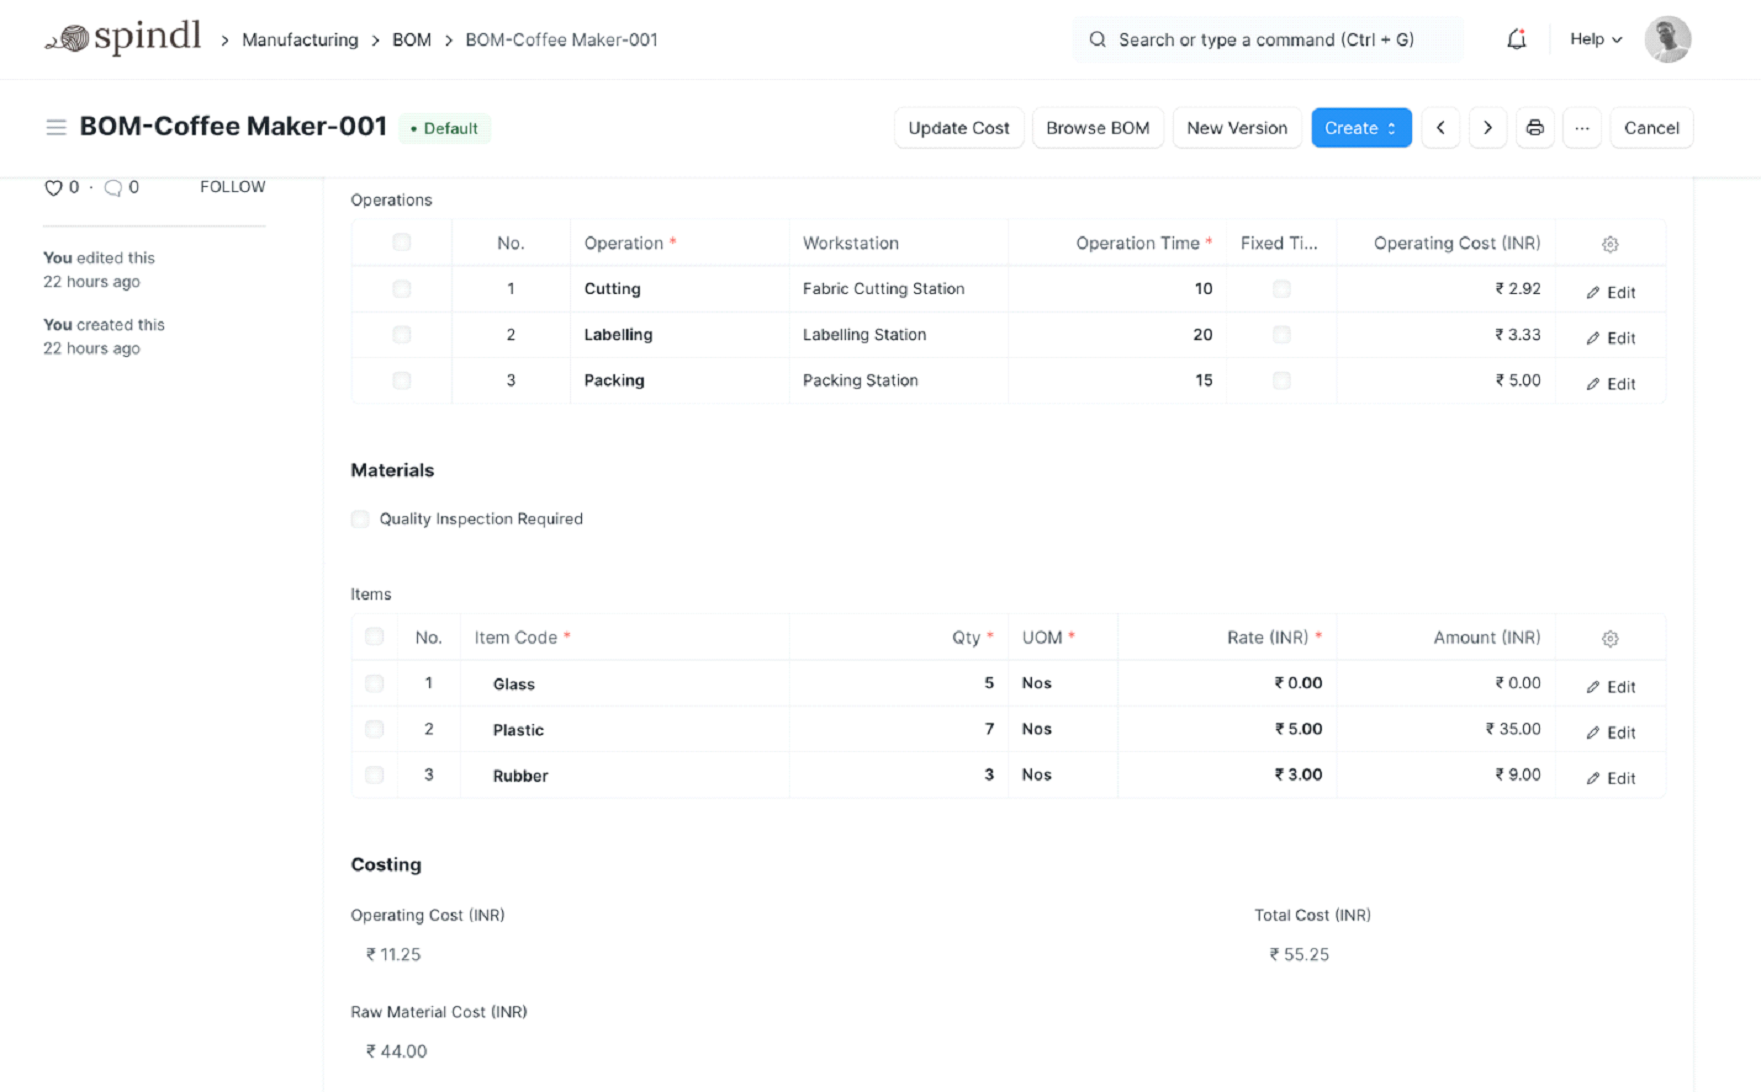This screenshot has width=1761, height=1092.
Task: Go to next BOM record arrow
Action: [x=1487, y=128]
